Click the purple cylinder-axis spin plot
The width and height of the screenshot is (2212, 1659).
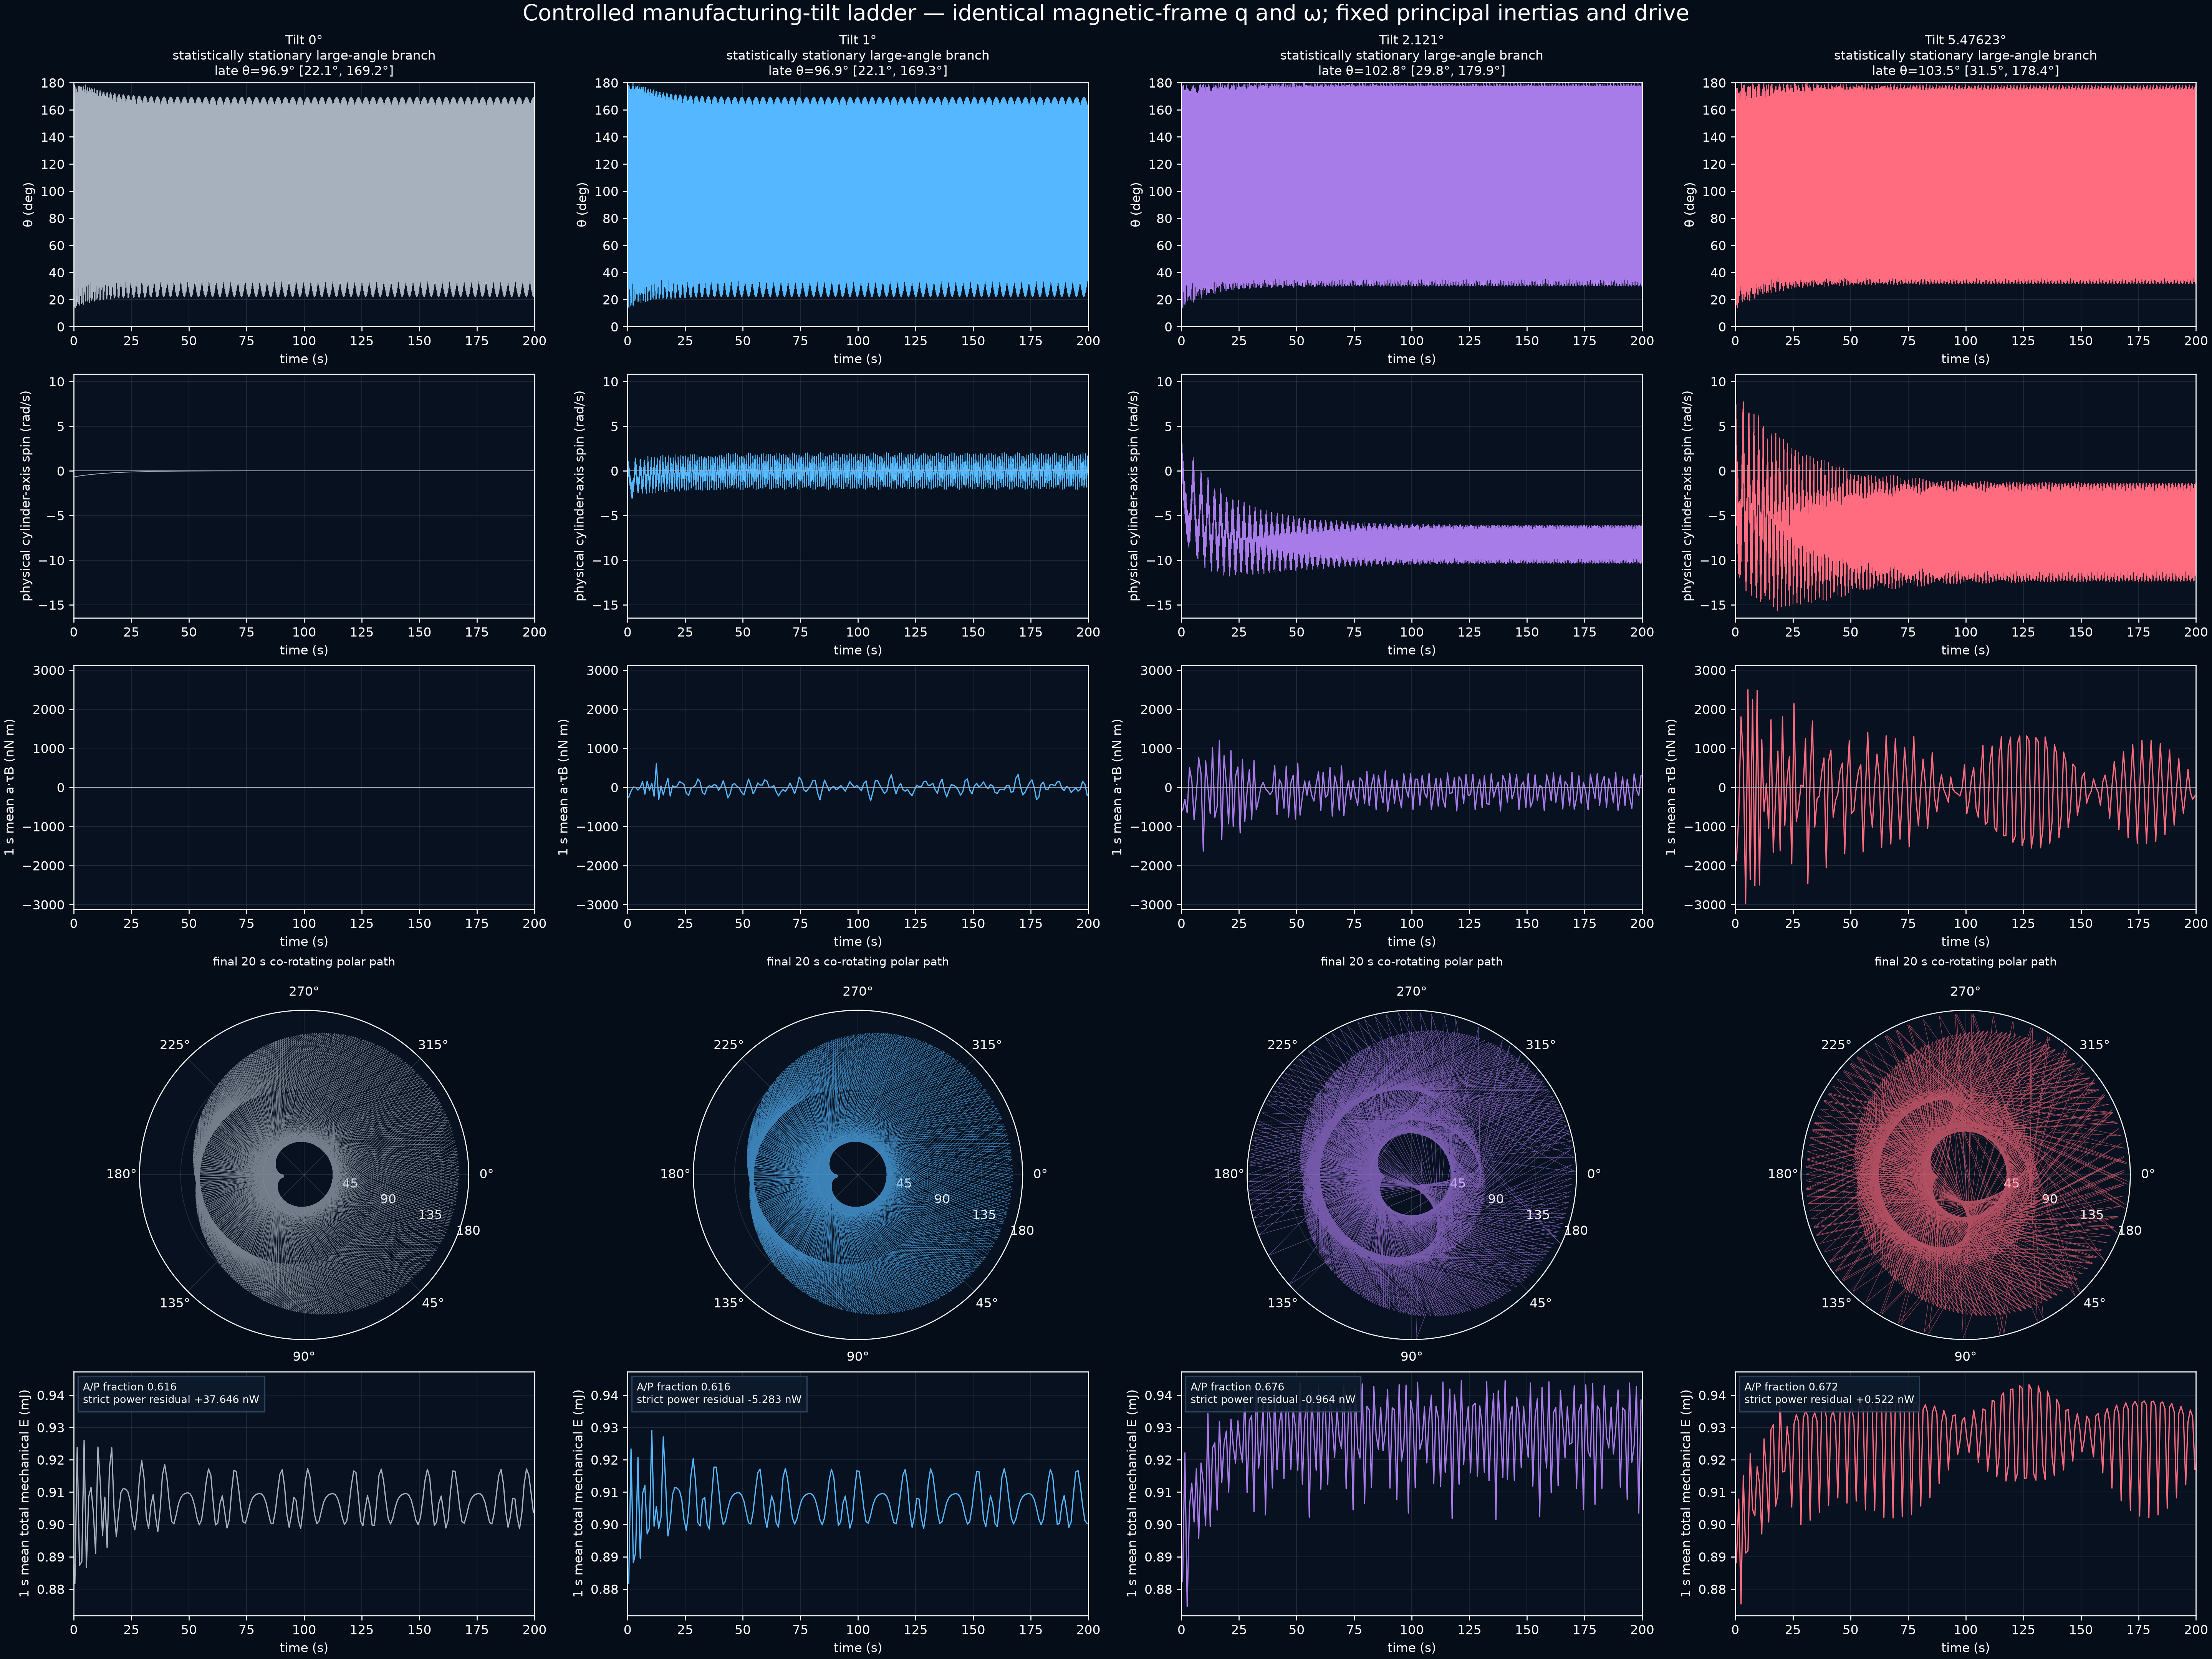click(1411, 496)
